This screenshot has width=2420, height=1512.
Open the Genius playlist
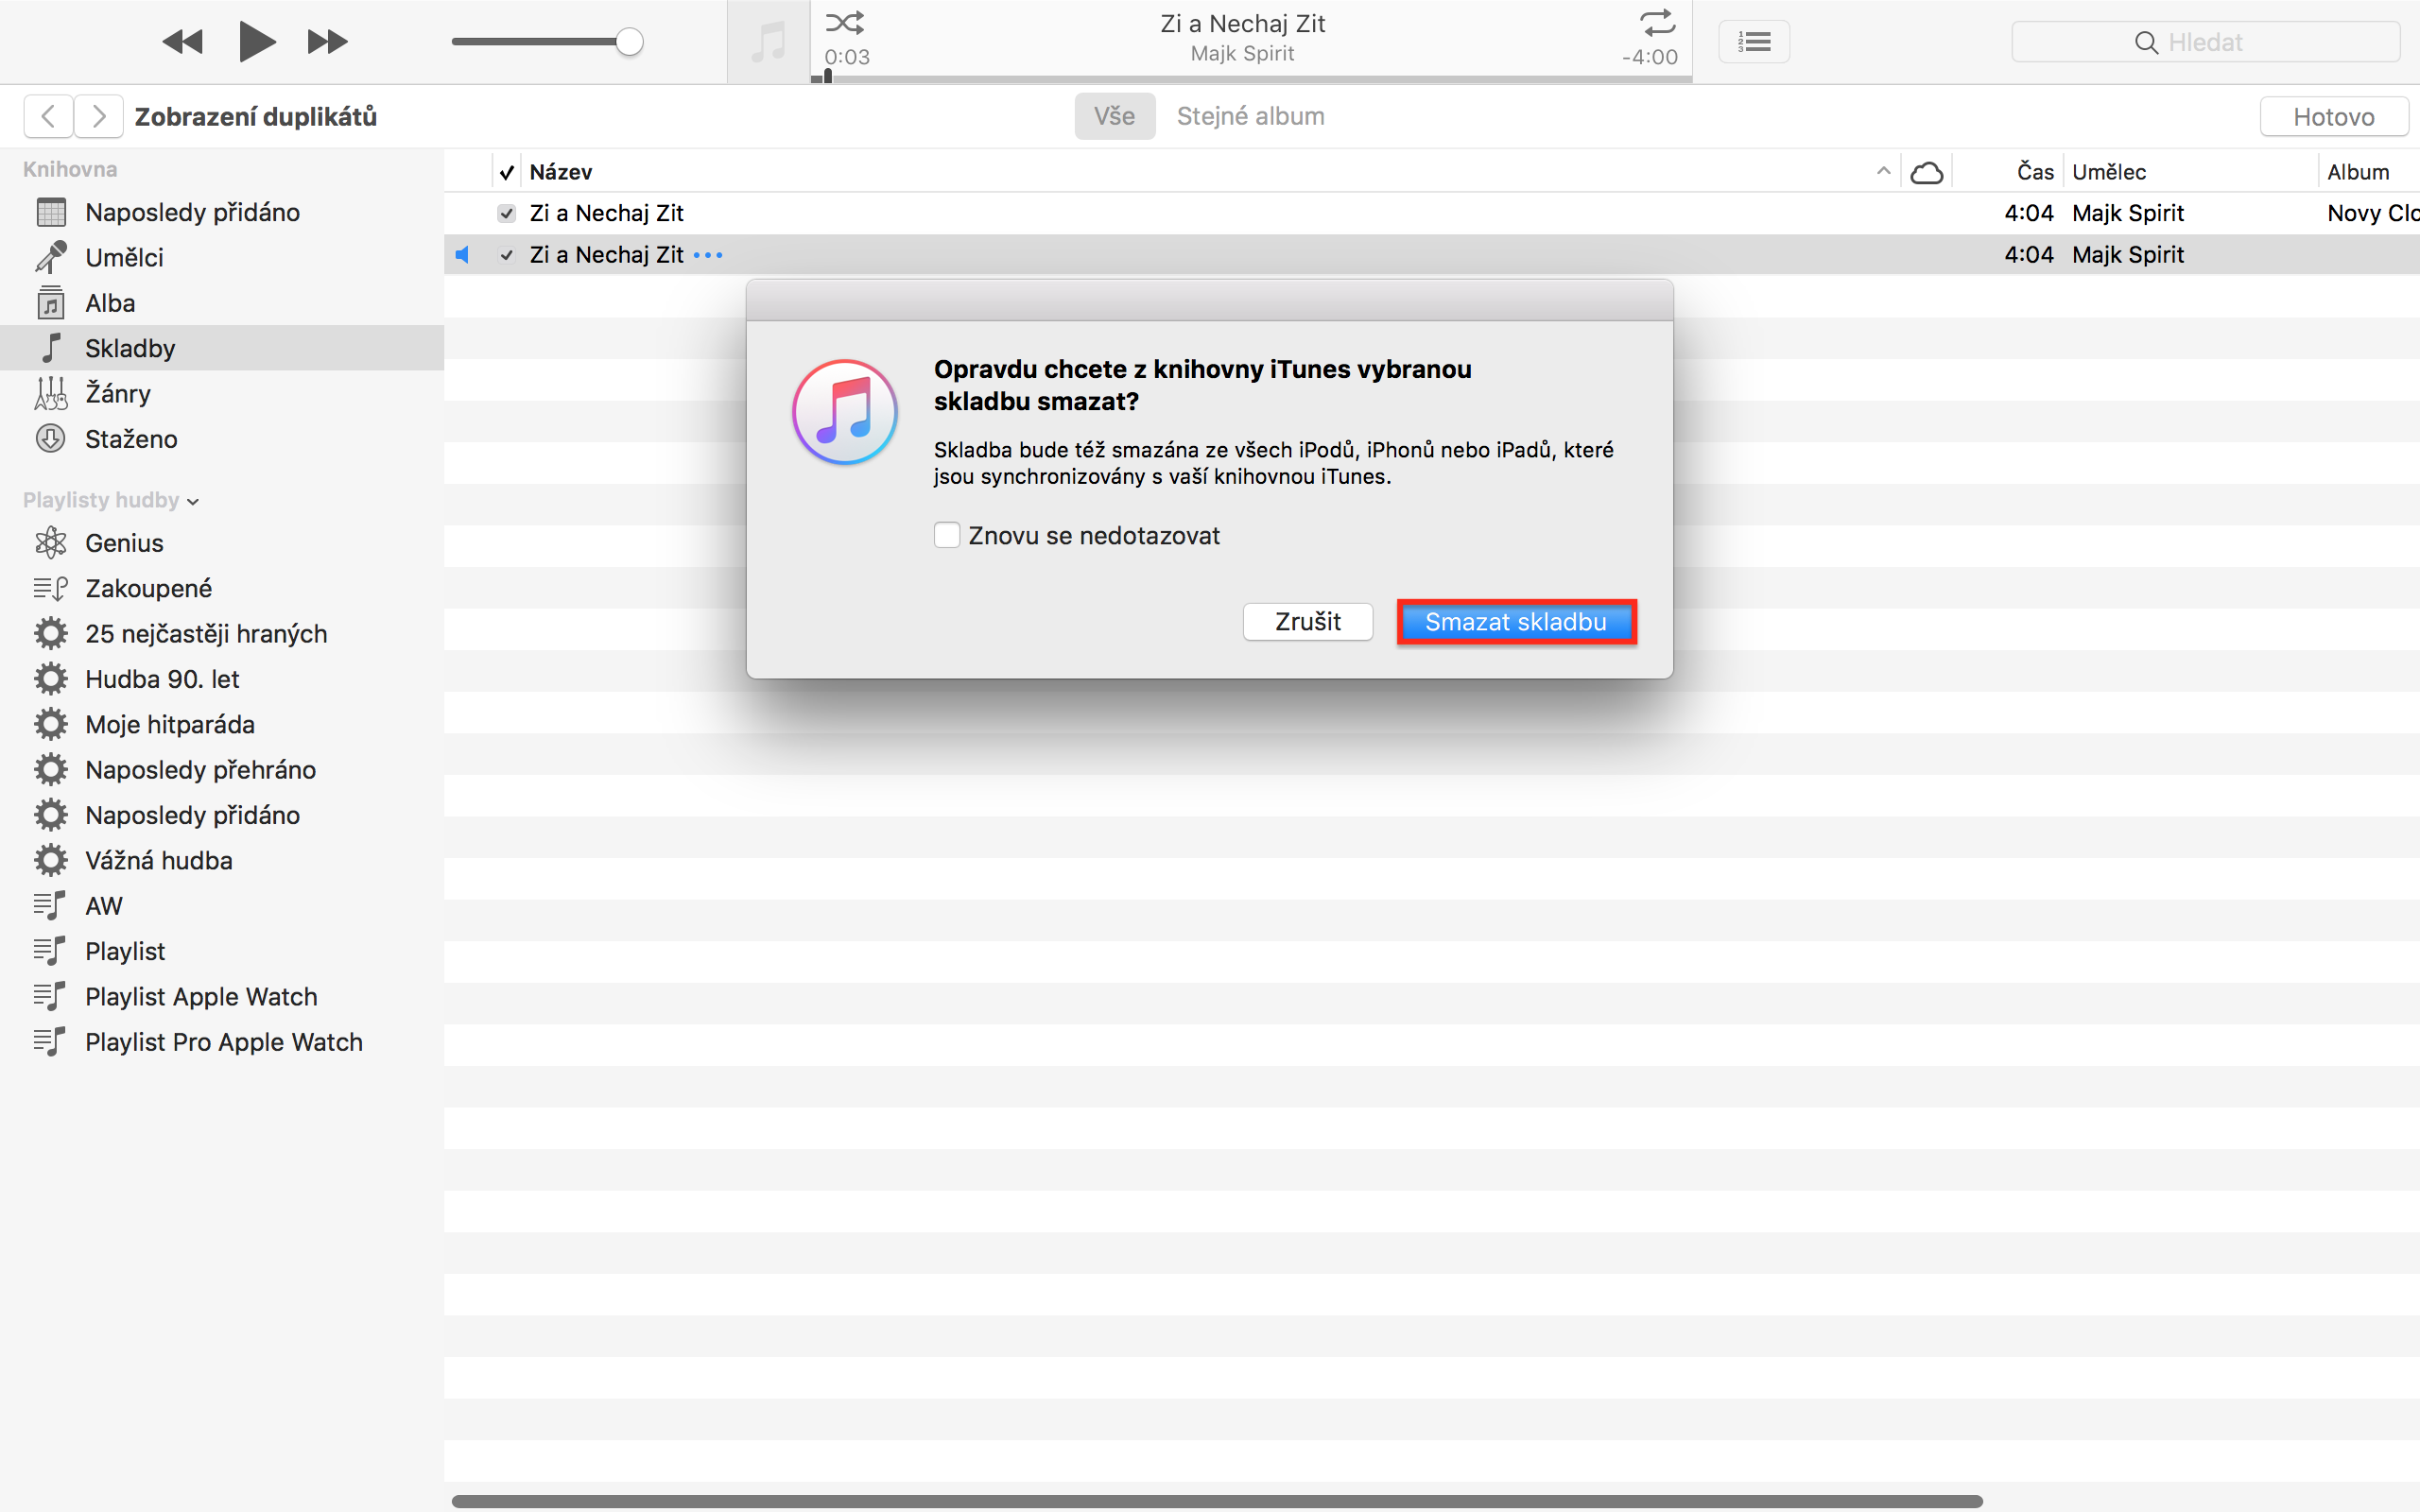pyautogui.click(x=222, y=543)
